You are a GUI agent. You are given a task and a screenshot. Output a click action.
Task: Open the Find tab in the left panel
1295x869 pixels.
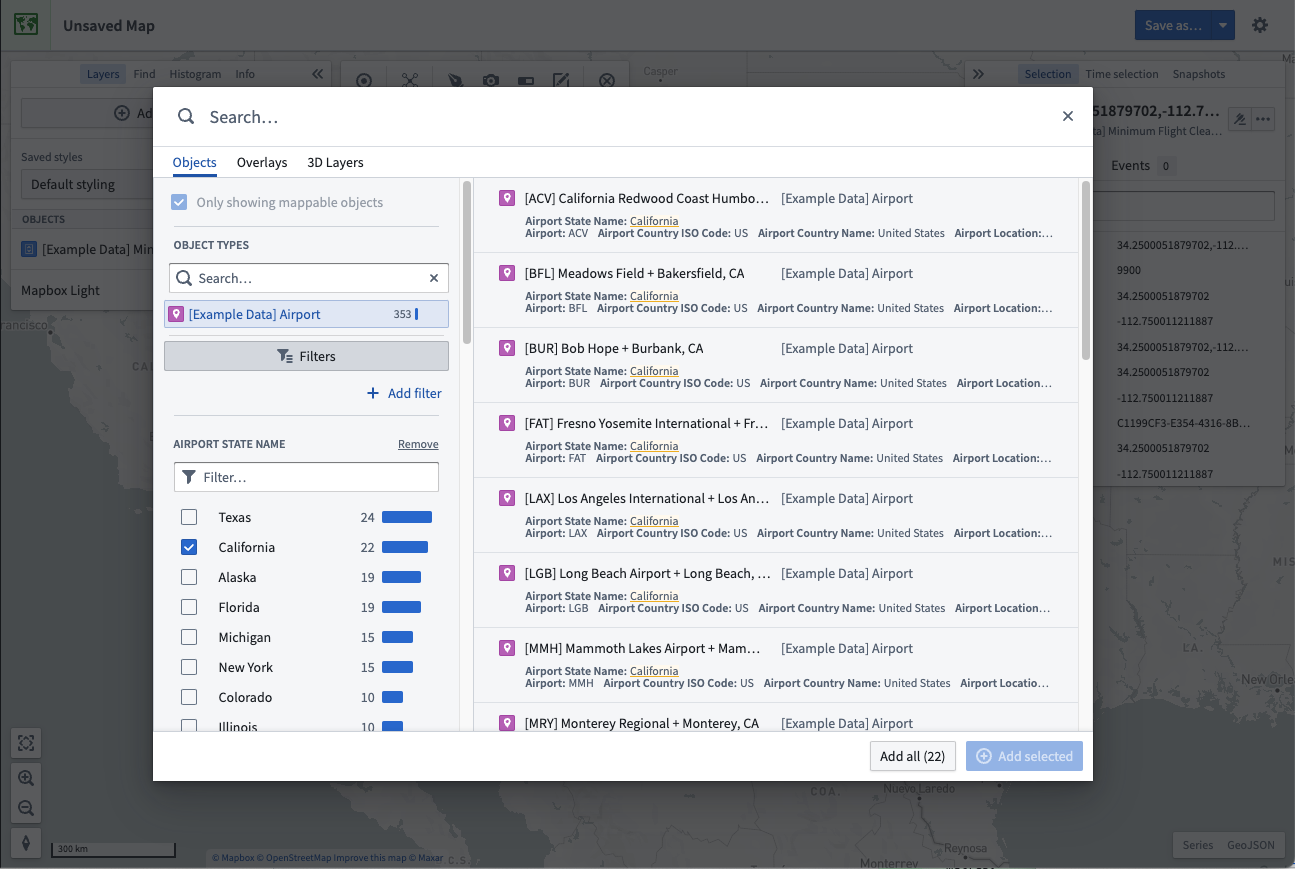point(144,74)
